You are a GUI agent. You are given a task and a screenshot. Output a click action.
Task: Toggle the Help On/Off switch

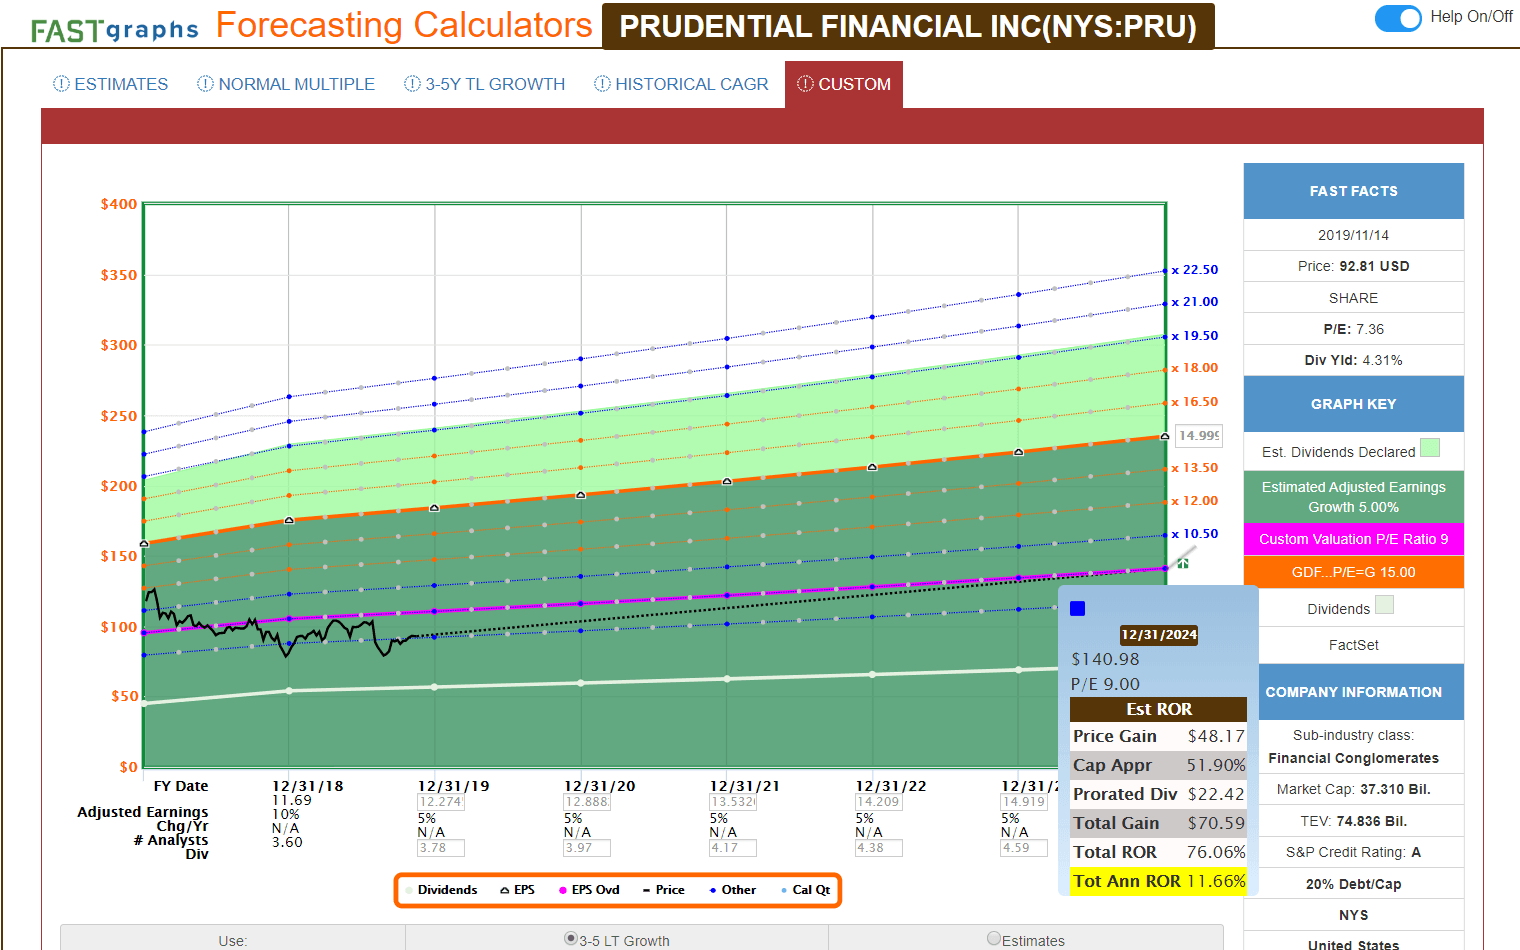tap(1398, 17)
